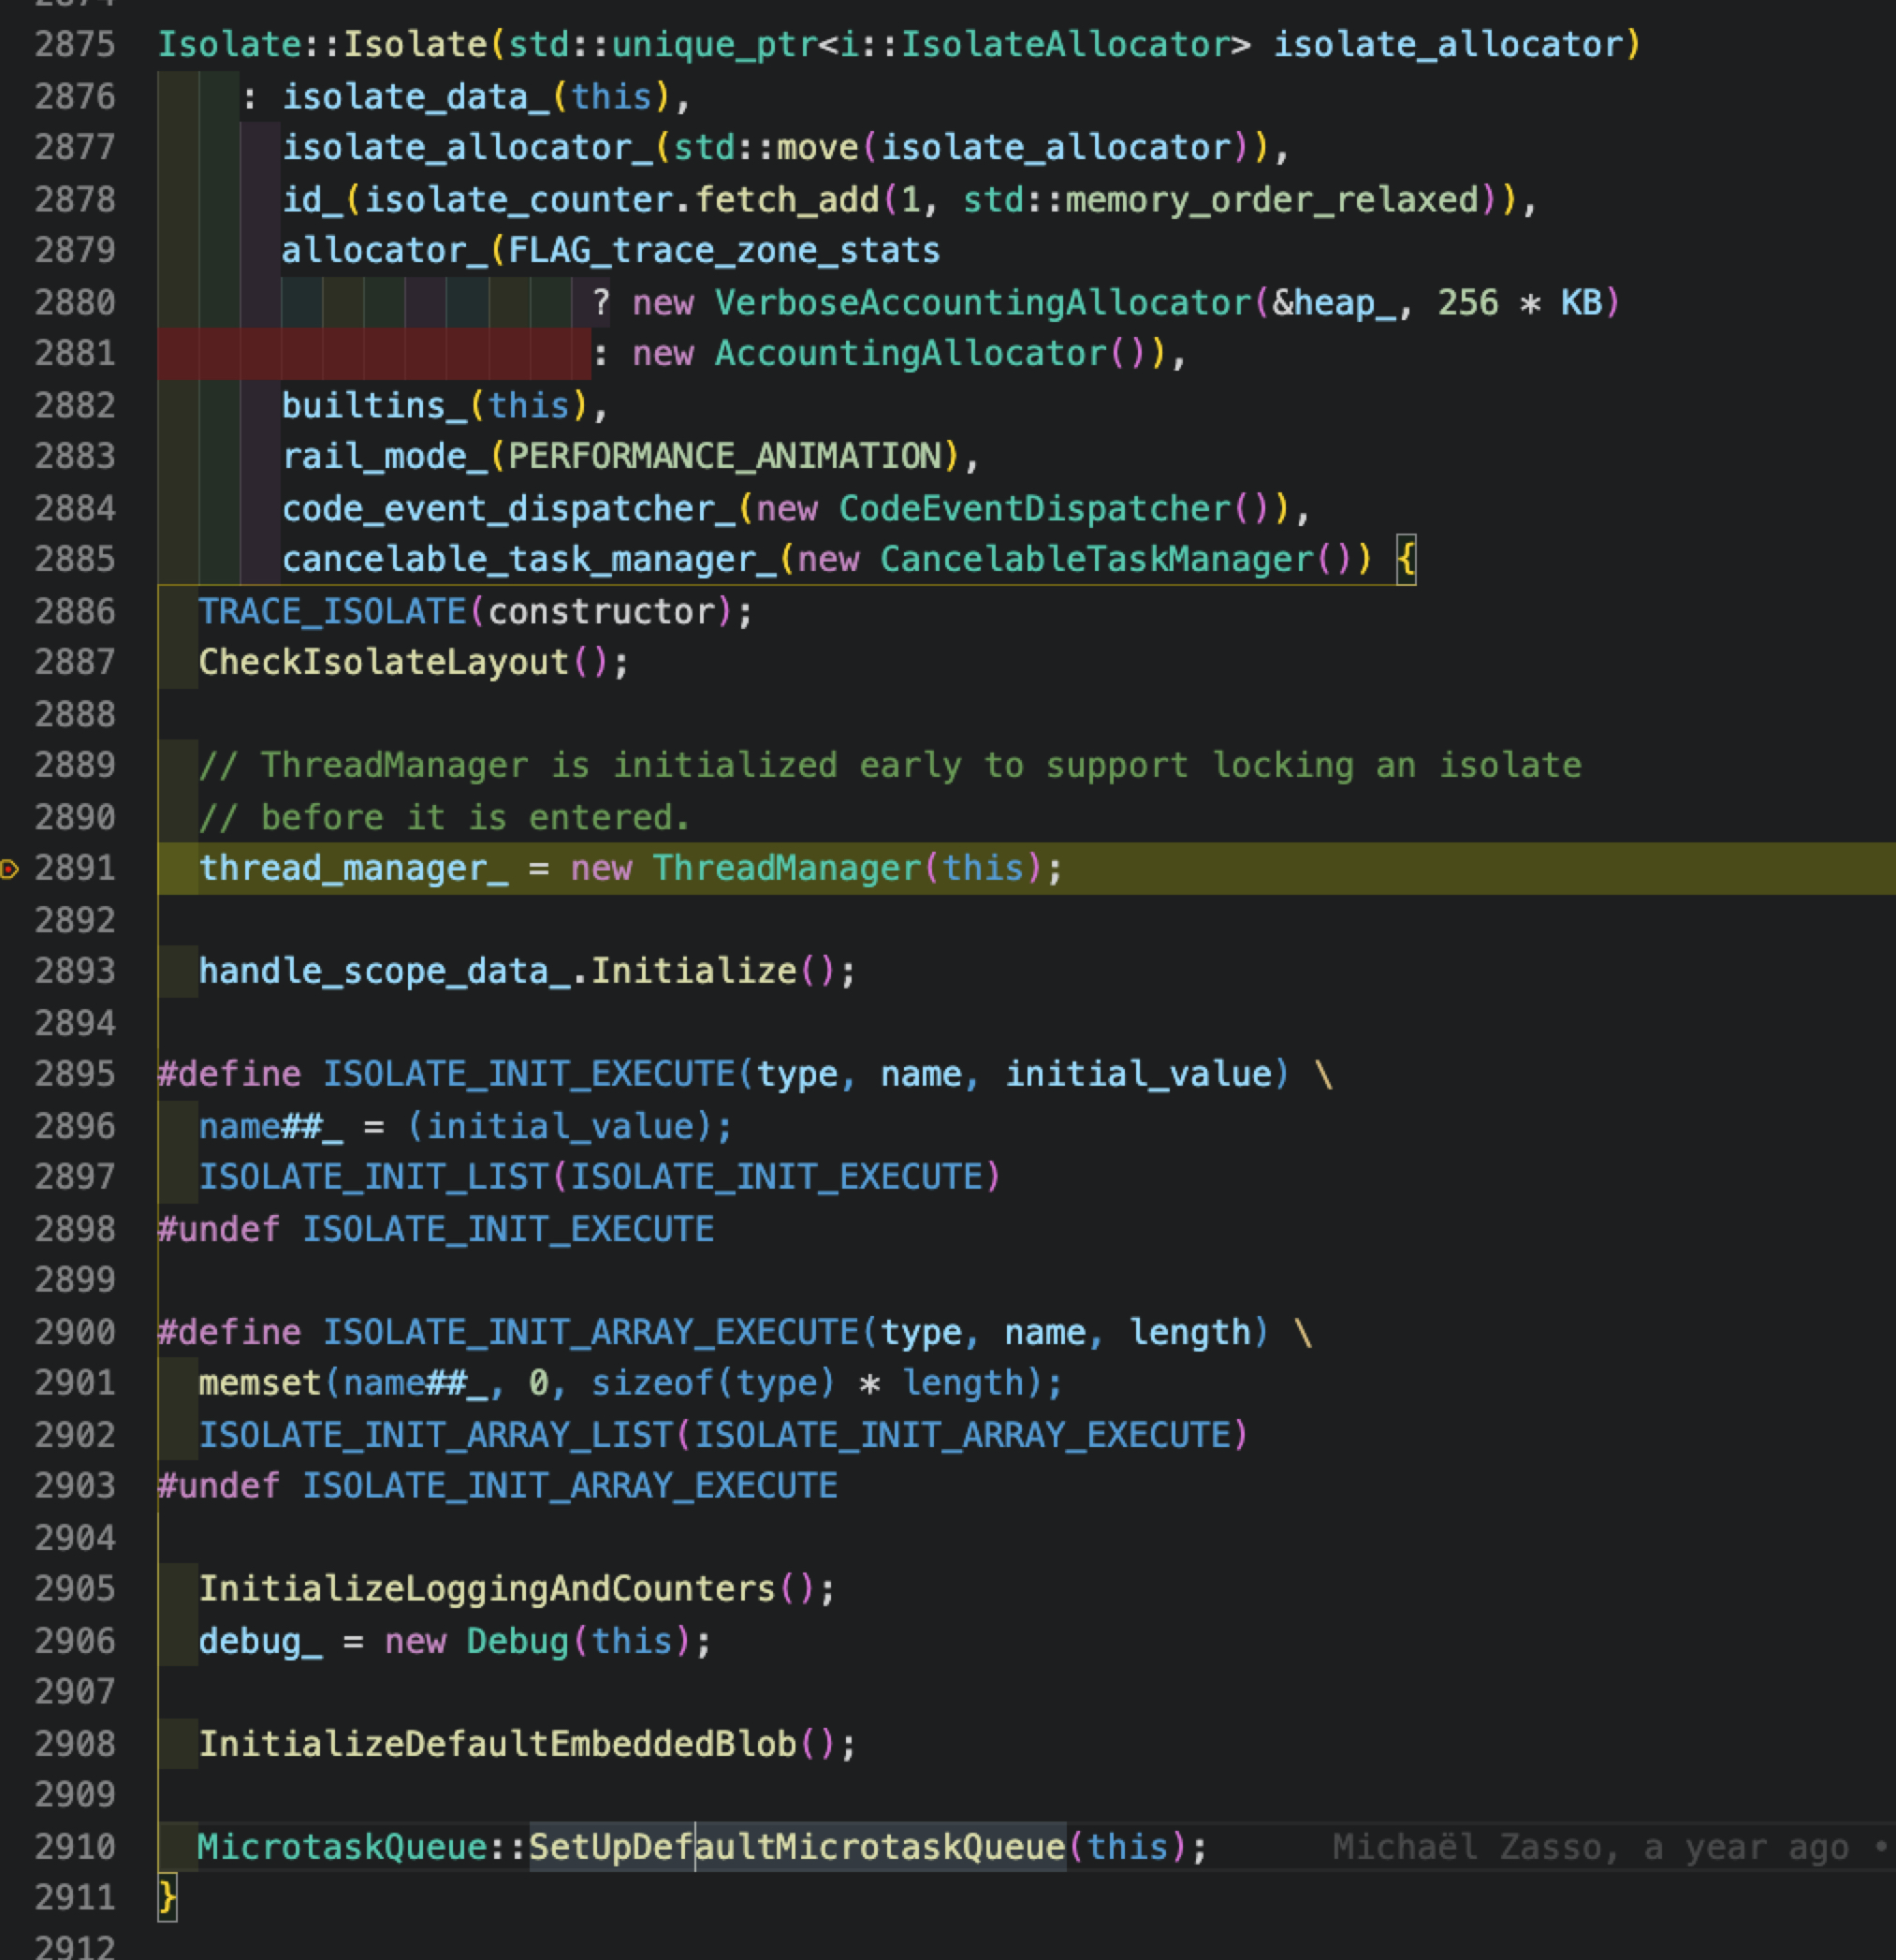
Task: Click 'Debug' class name on line 2906
Action: [x=519, y=1641]
